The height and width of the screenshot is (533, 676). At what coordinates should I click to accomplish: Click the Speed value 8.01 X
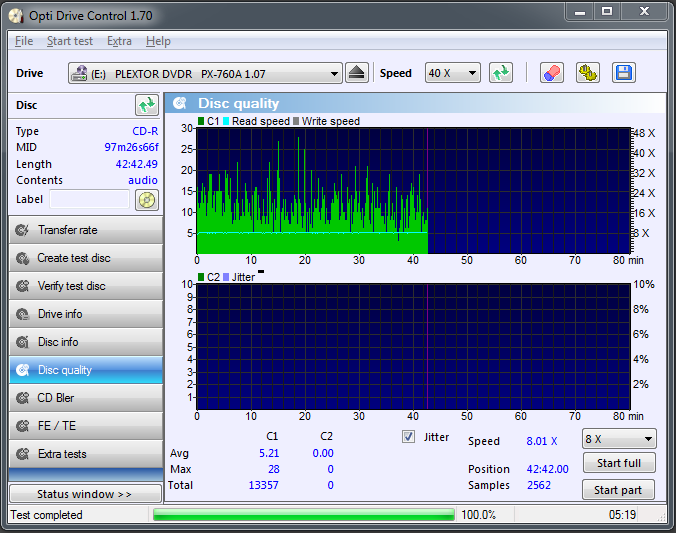542,441
